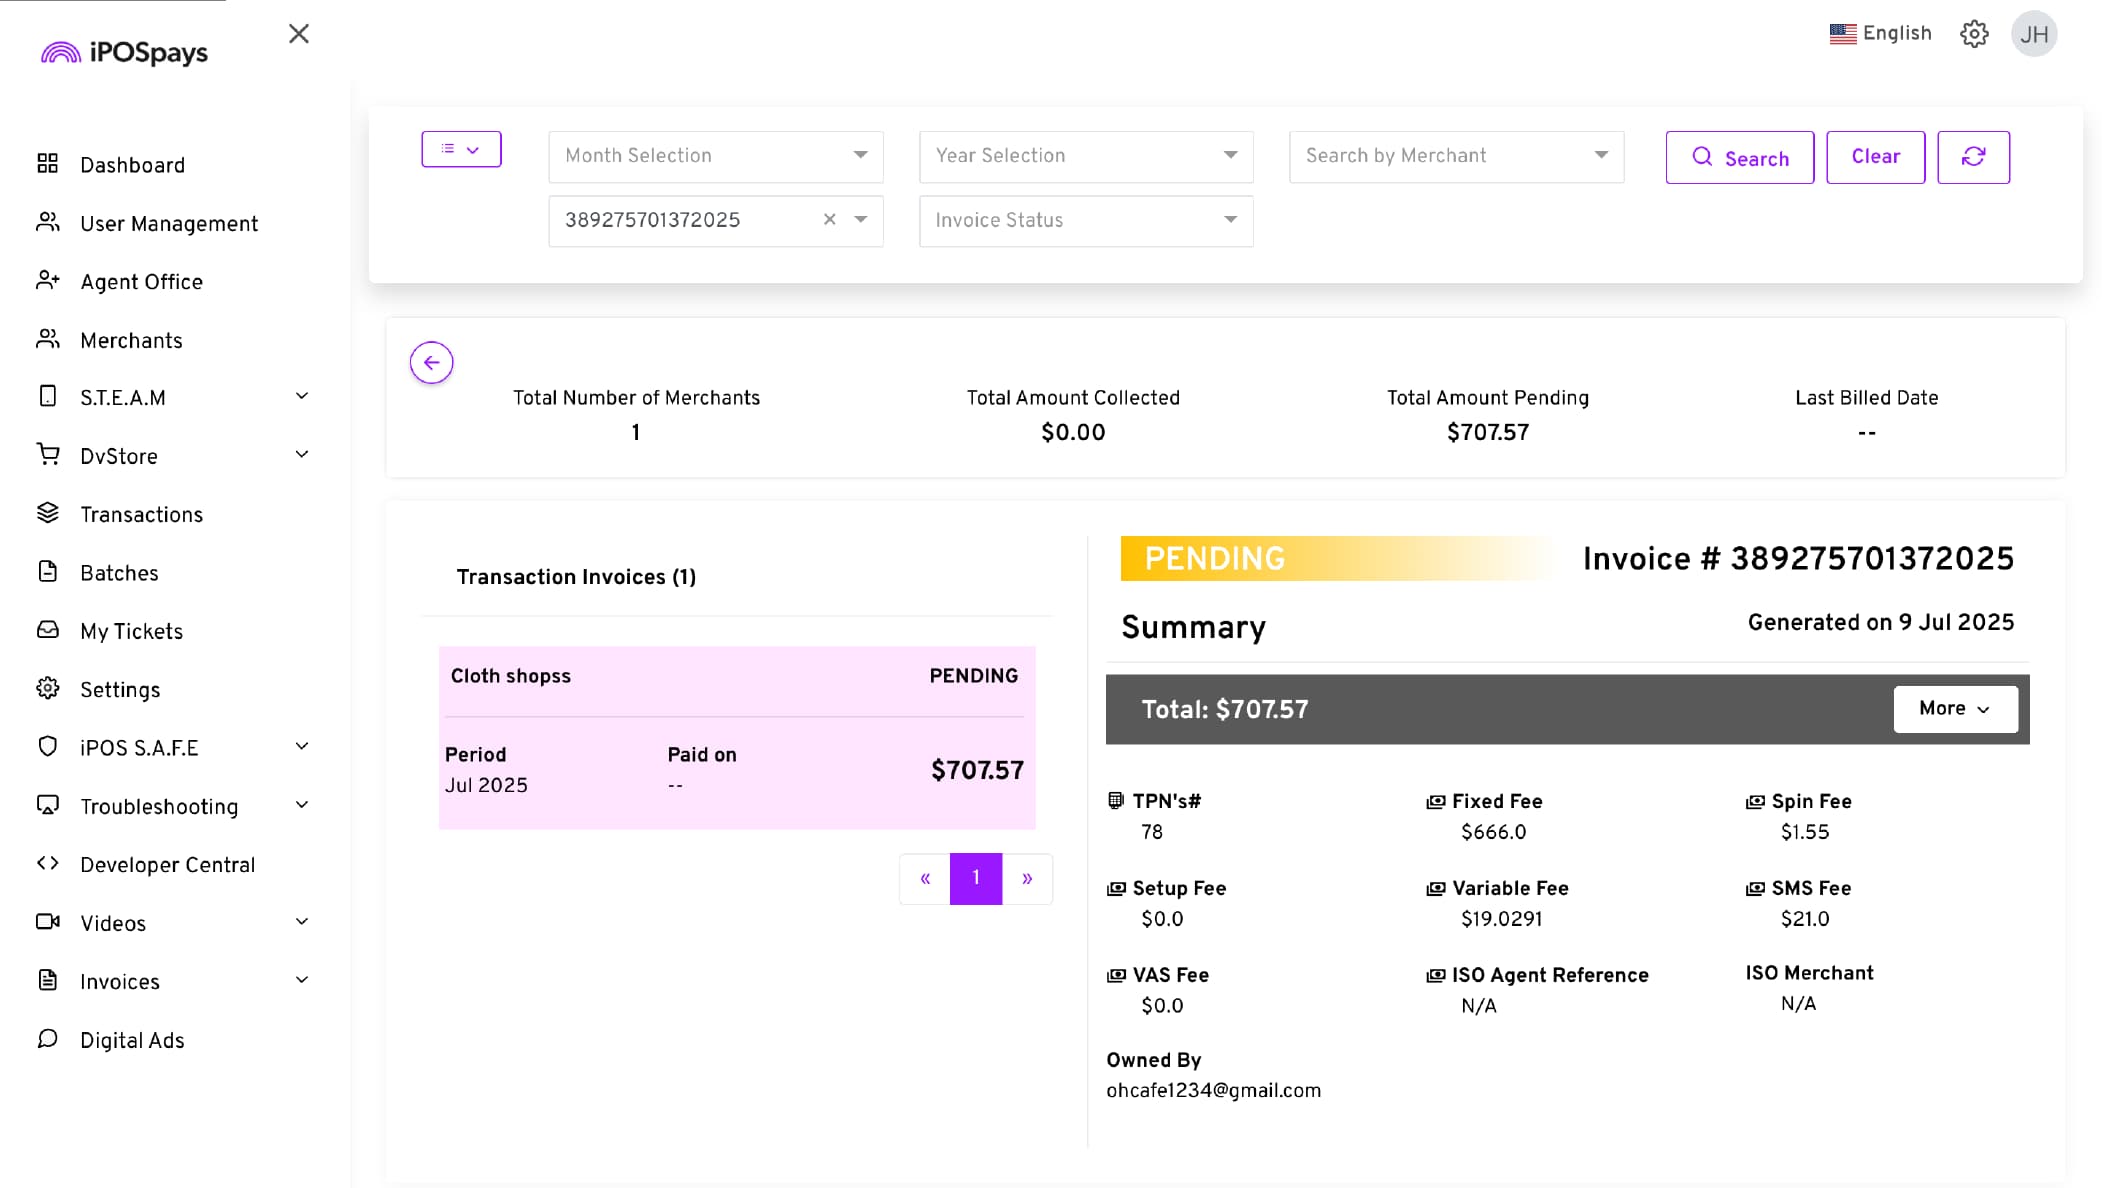Open Digital Ads from sidebar

(x=132, y=1040)
